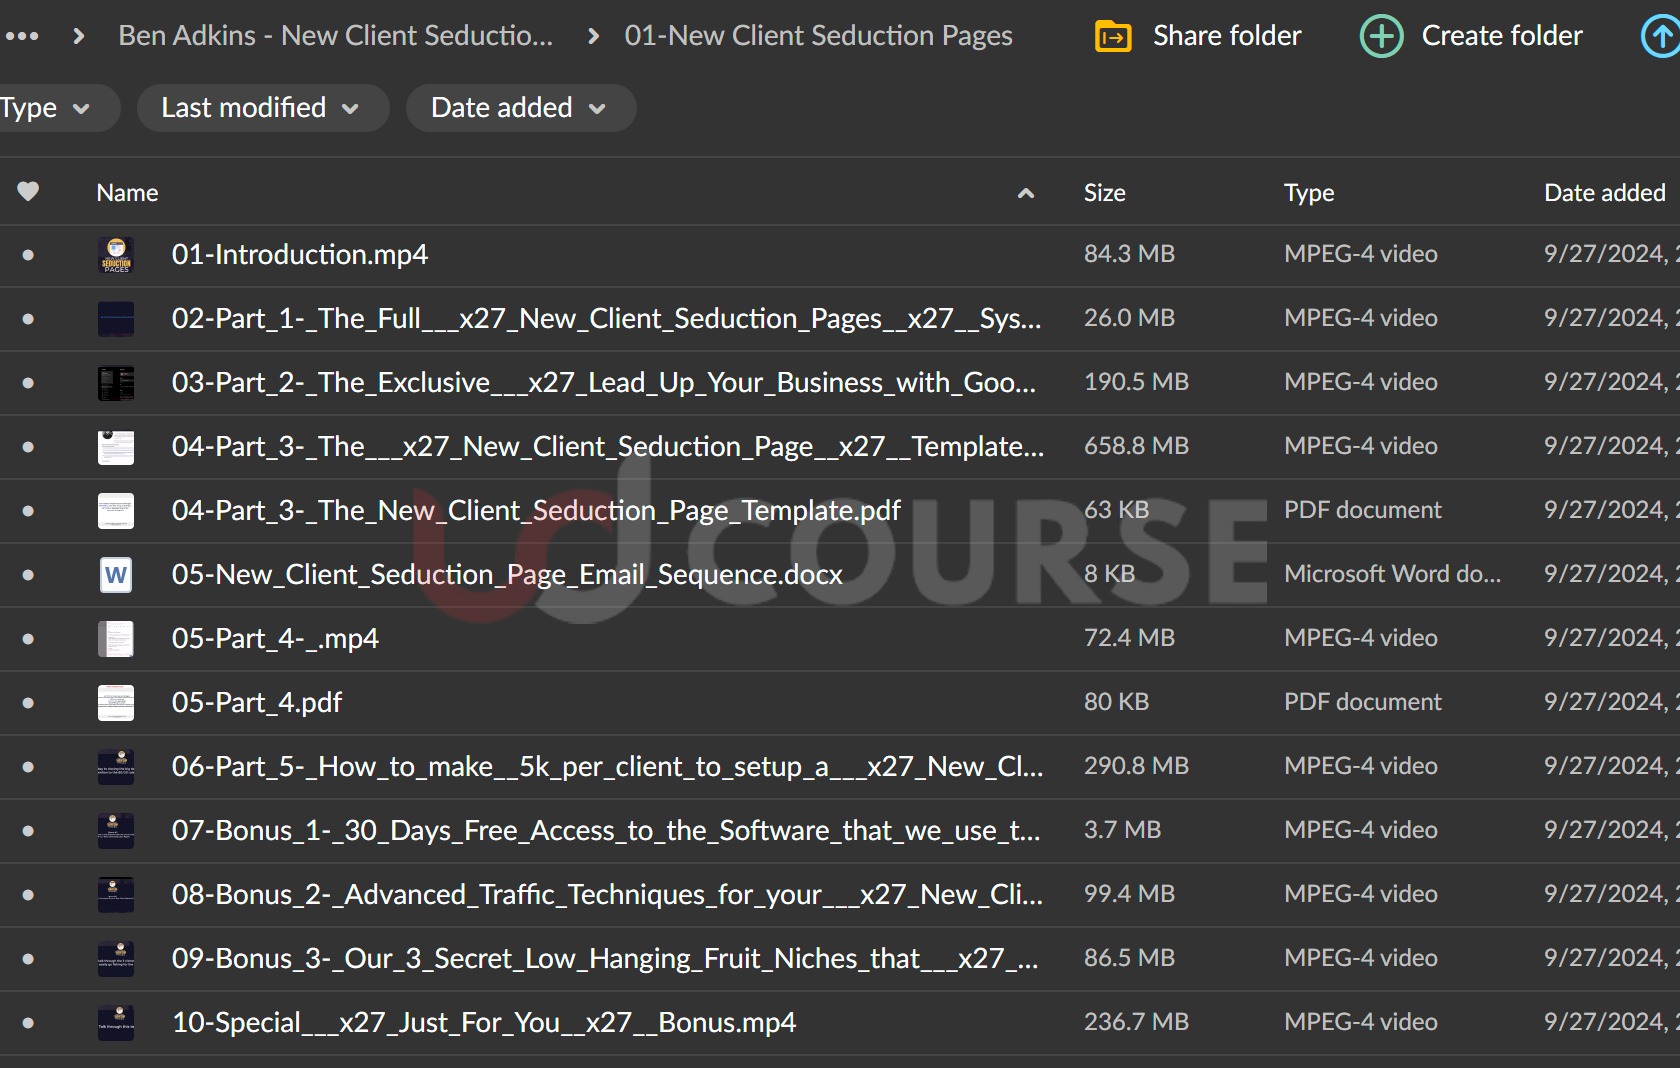1680x1068 pixels.
Task: Go to 01-New Client Seduction Pages breadcrumb
Action: (x=818, y=36)
